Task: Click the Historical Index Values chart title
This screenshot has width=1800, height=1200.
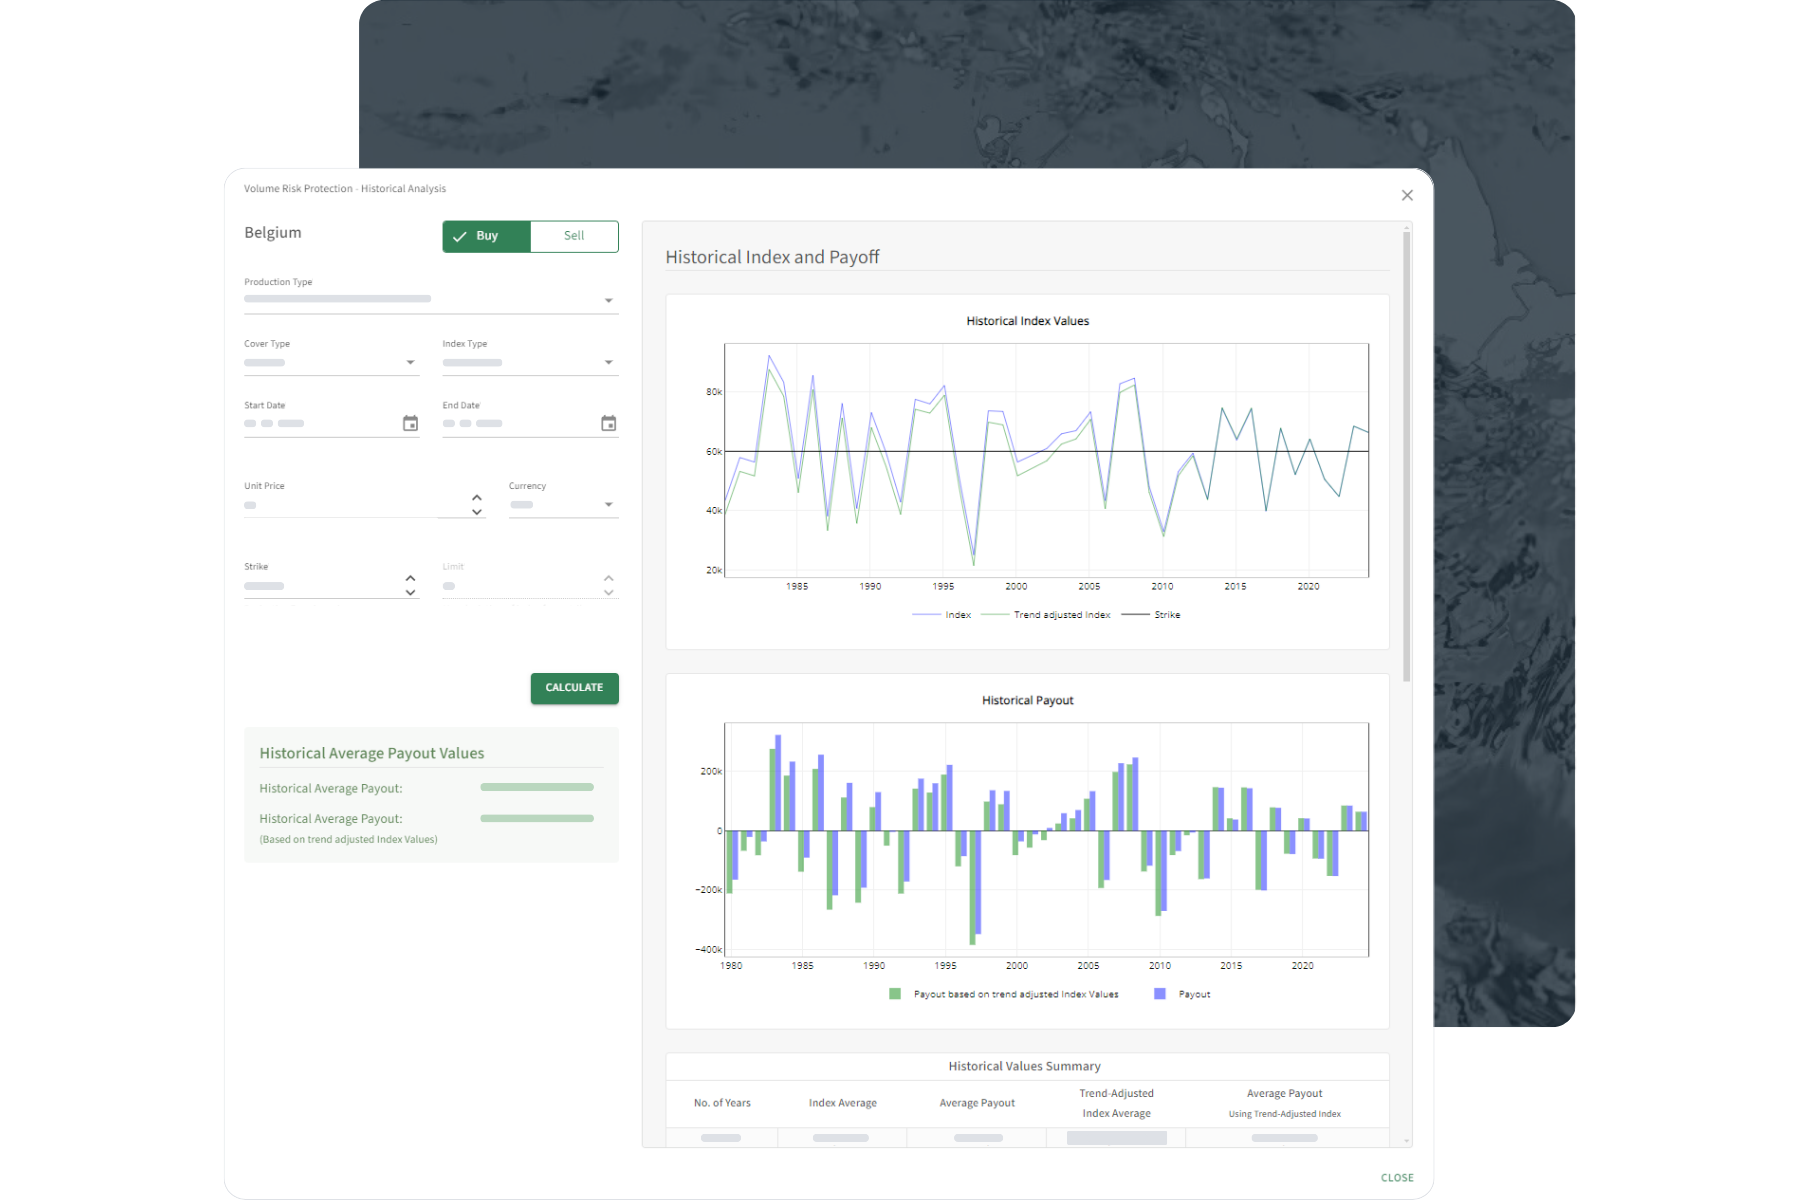Action: click(x=1027, y=321)
